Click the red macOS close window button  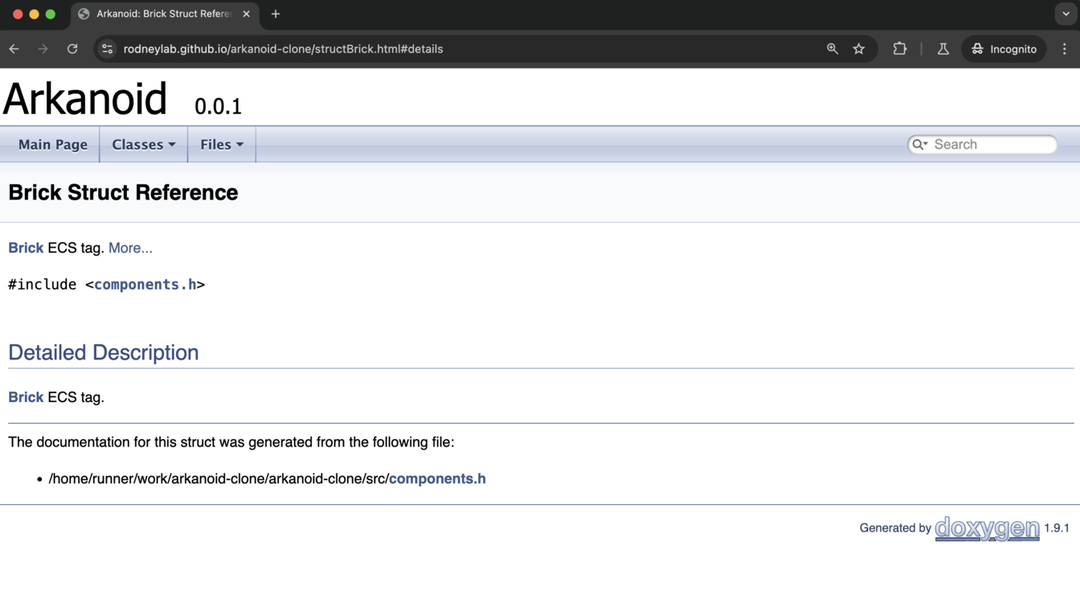point(18,14)
